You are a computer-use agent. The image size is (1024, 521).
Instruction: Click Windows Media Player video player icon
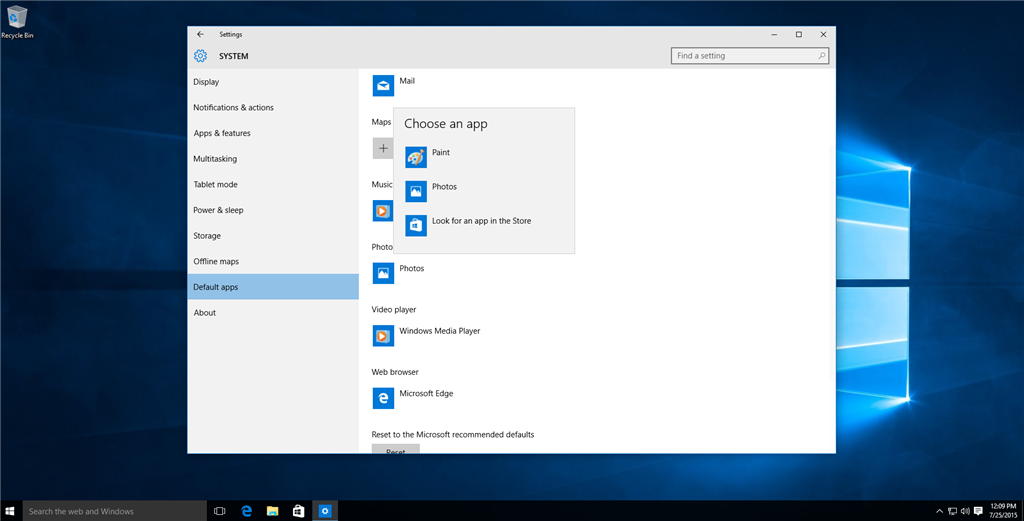383,336
